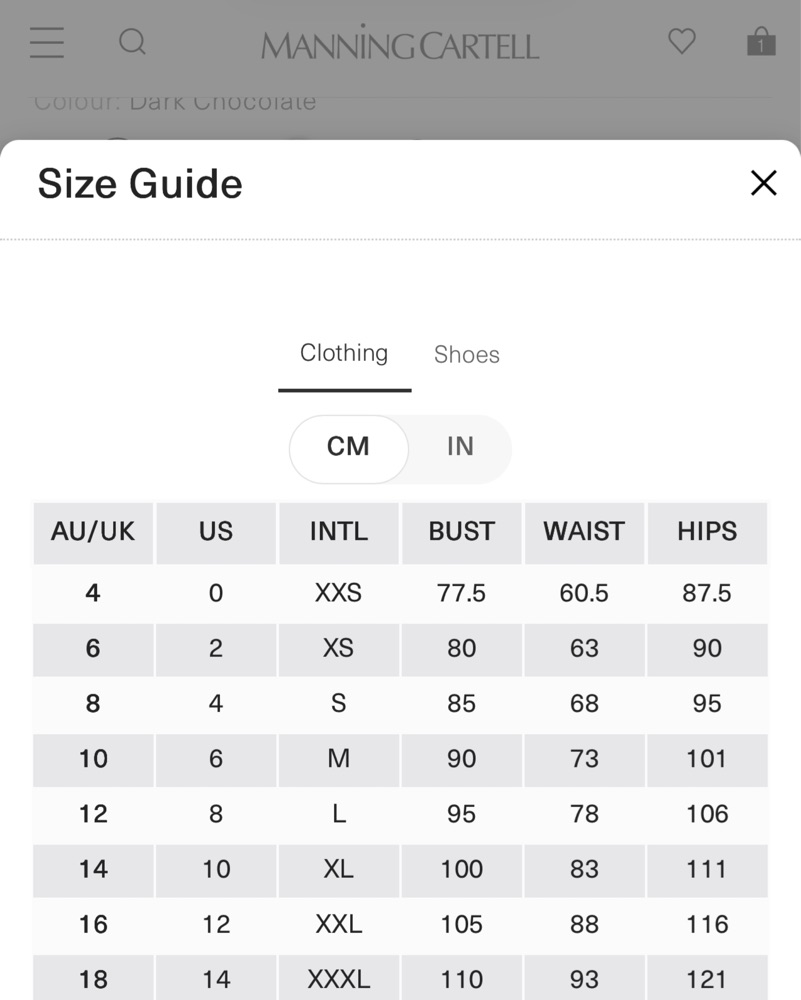Select the Clothing tab

344,354
